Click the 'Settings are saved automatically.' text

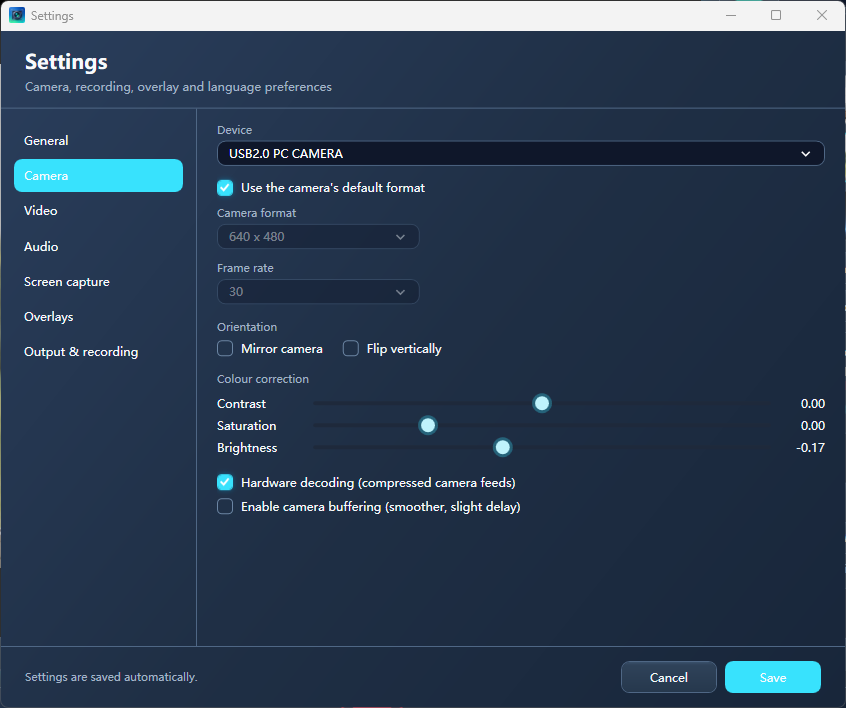coord(111,677)
